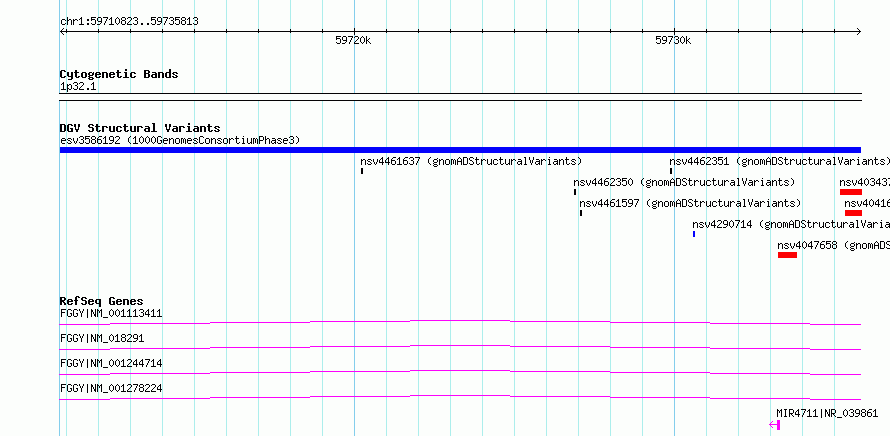890x436 pixels.
Task: Click the Cytogenetic Bands track title
Action: click(119, 74)
